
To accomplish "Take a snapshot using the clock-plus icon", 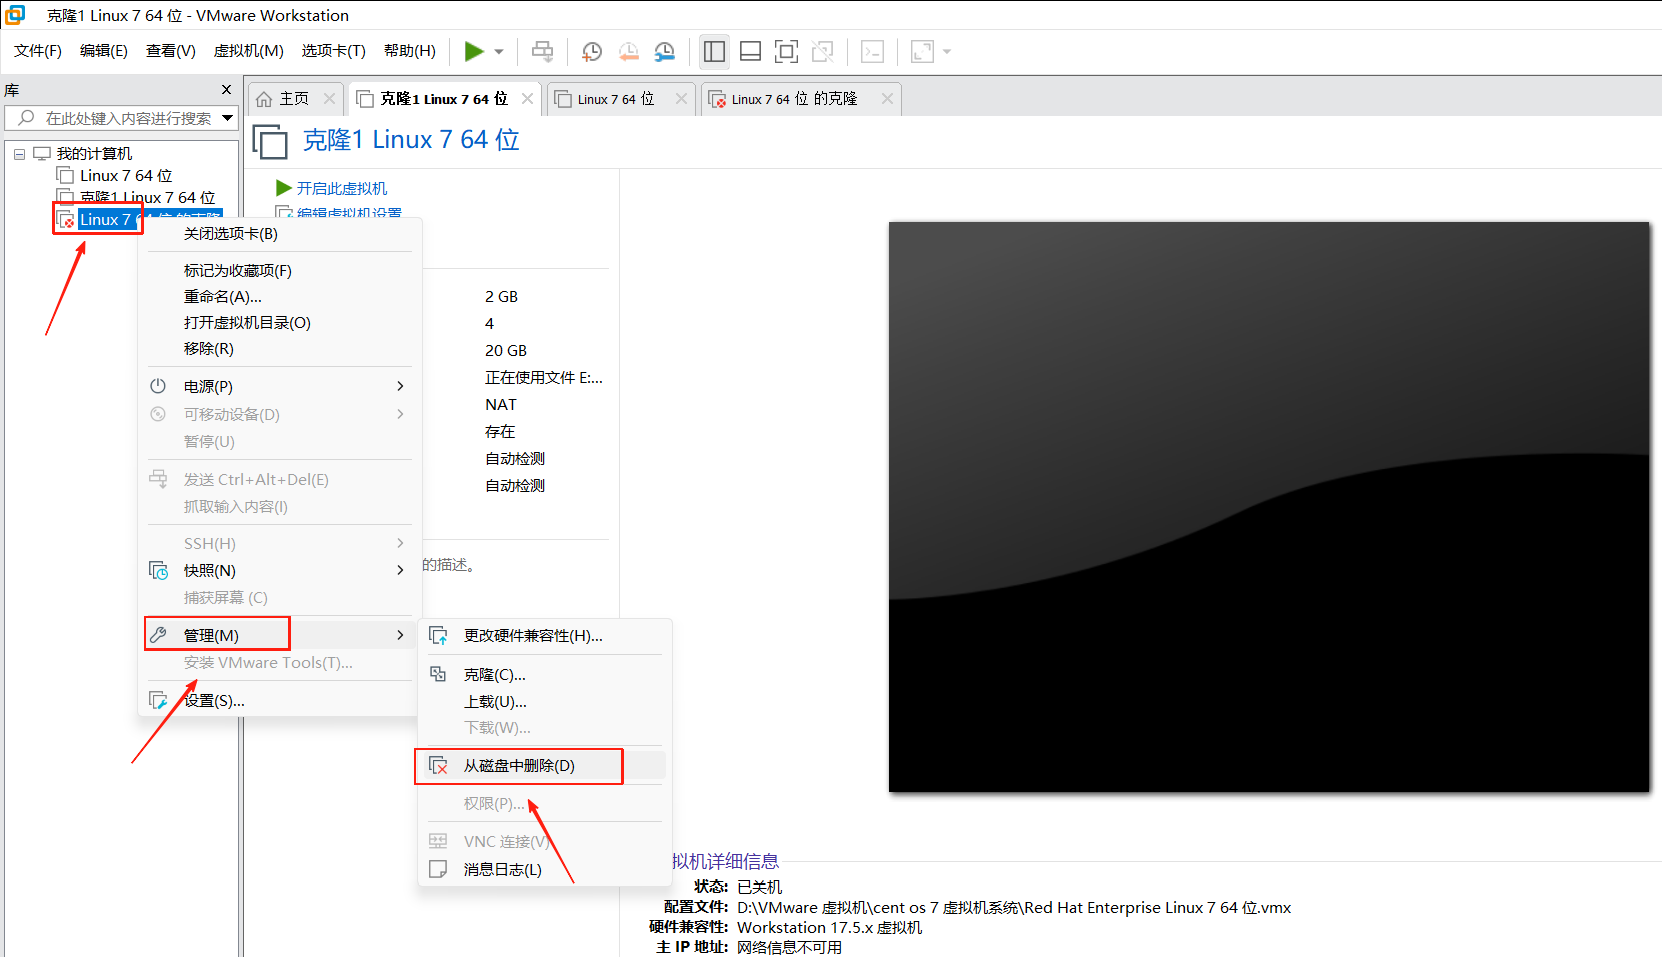I will 592,51.
